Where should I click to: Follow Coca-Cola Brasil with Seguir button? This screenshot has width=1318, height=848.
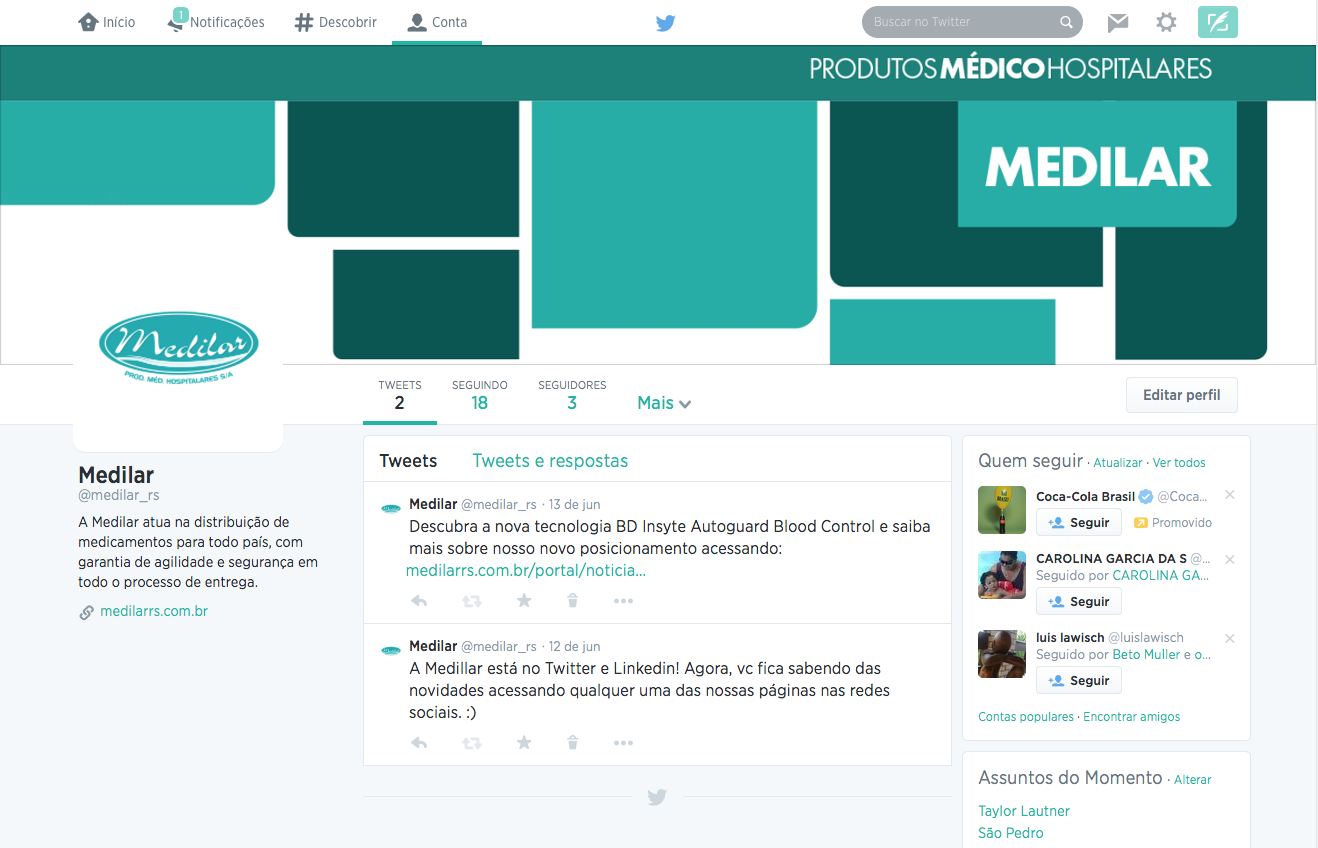pos(1079,522)
